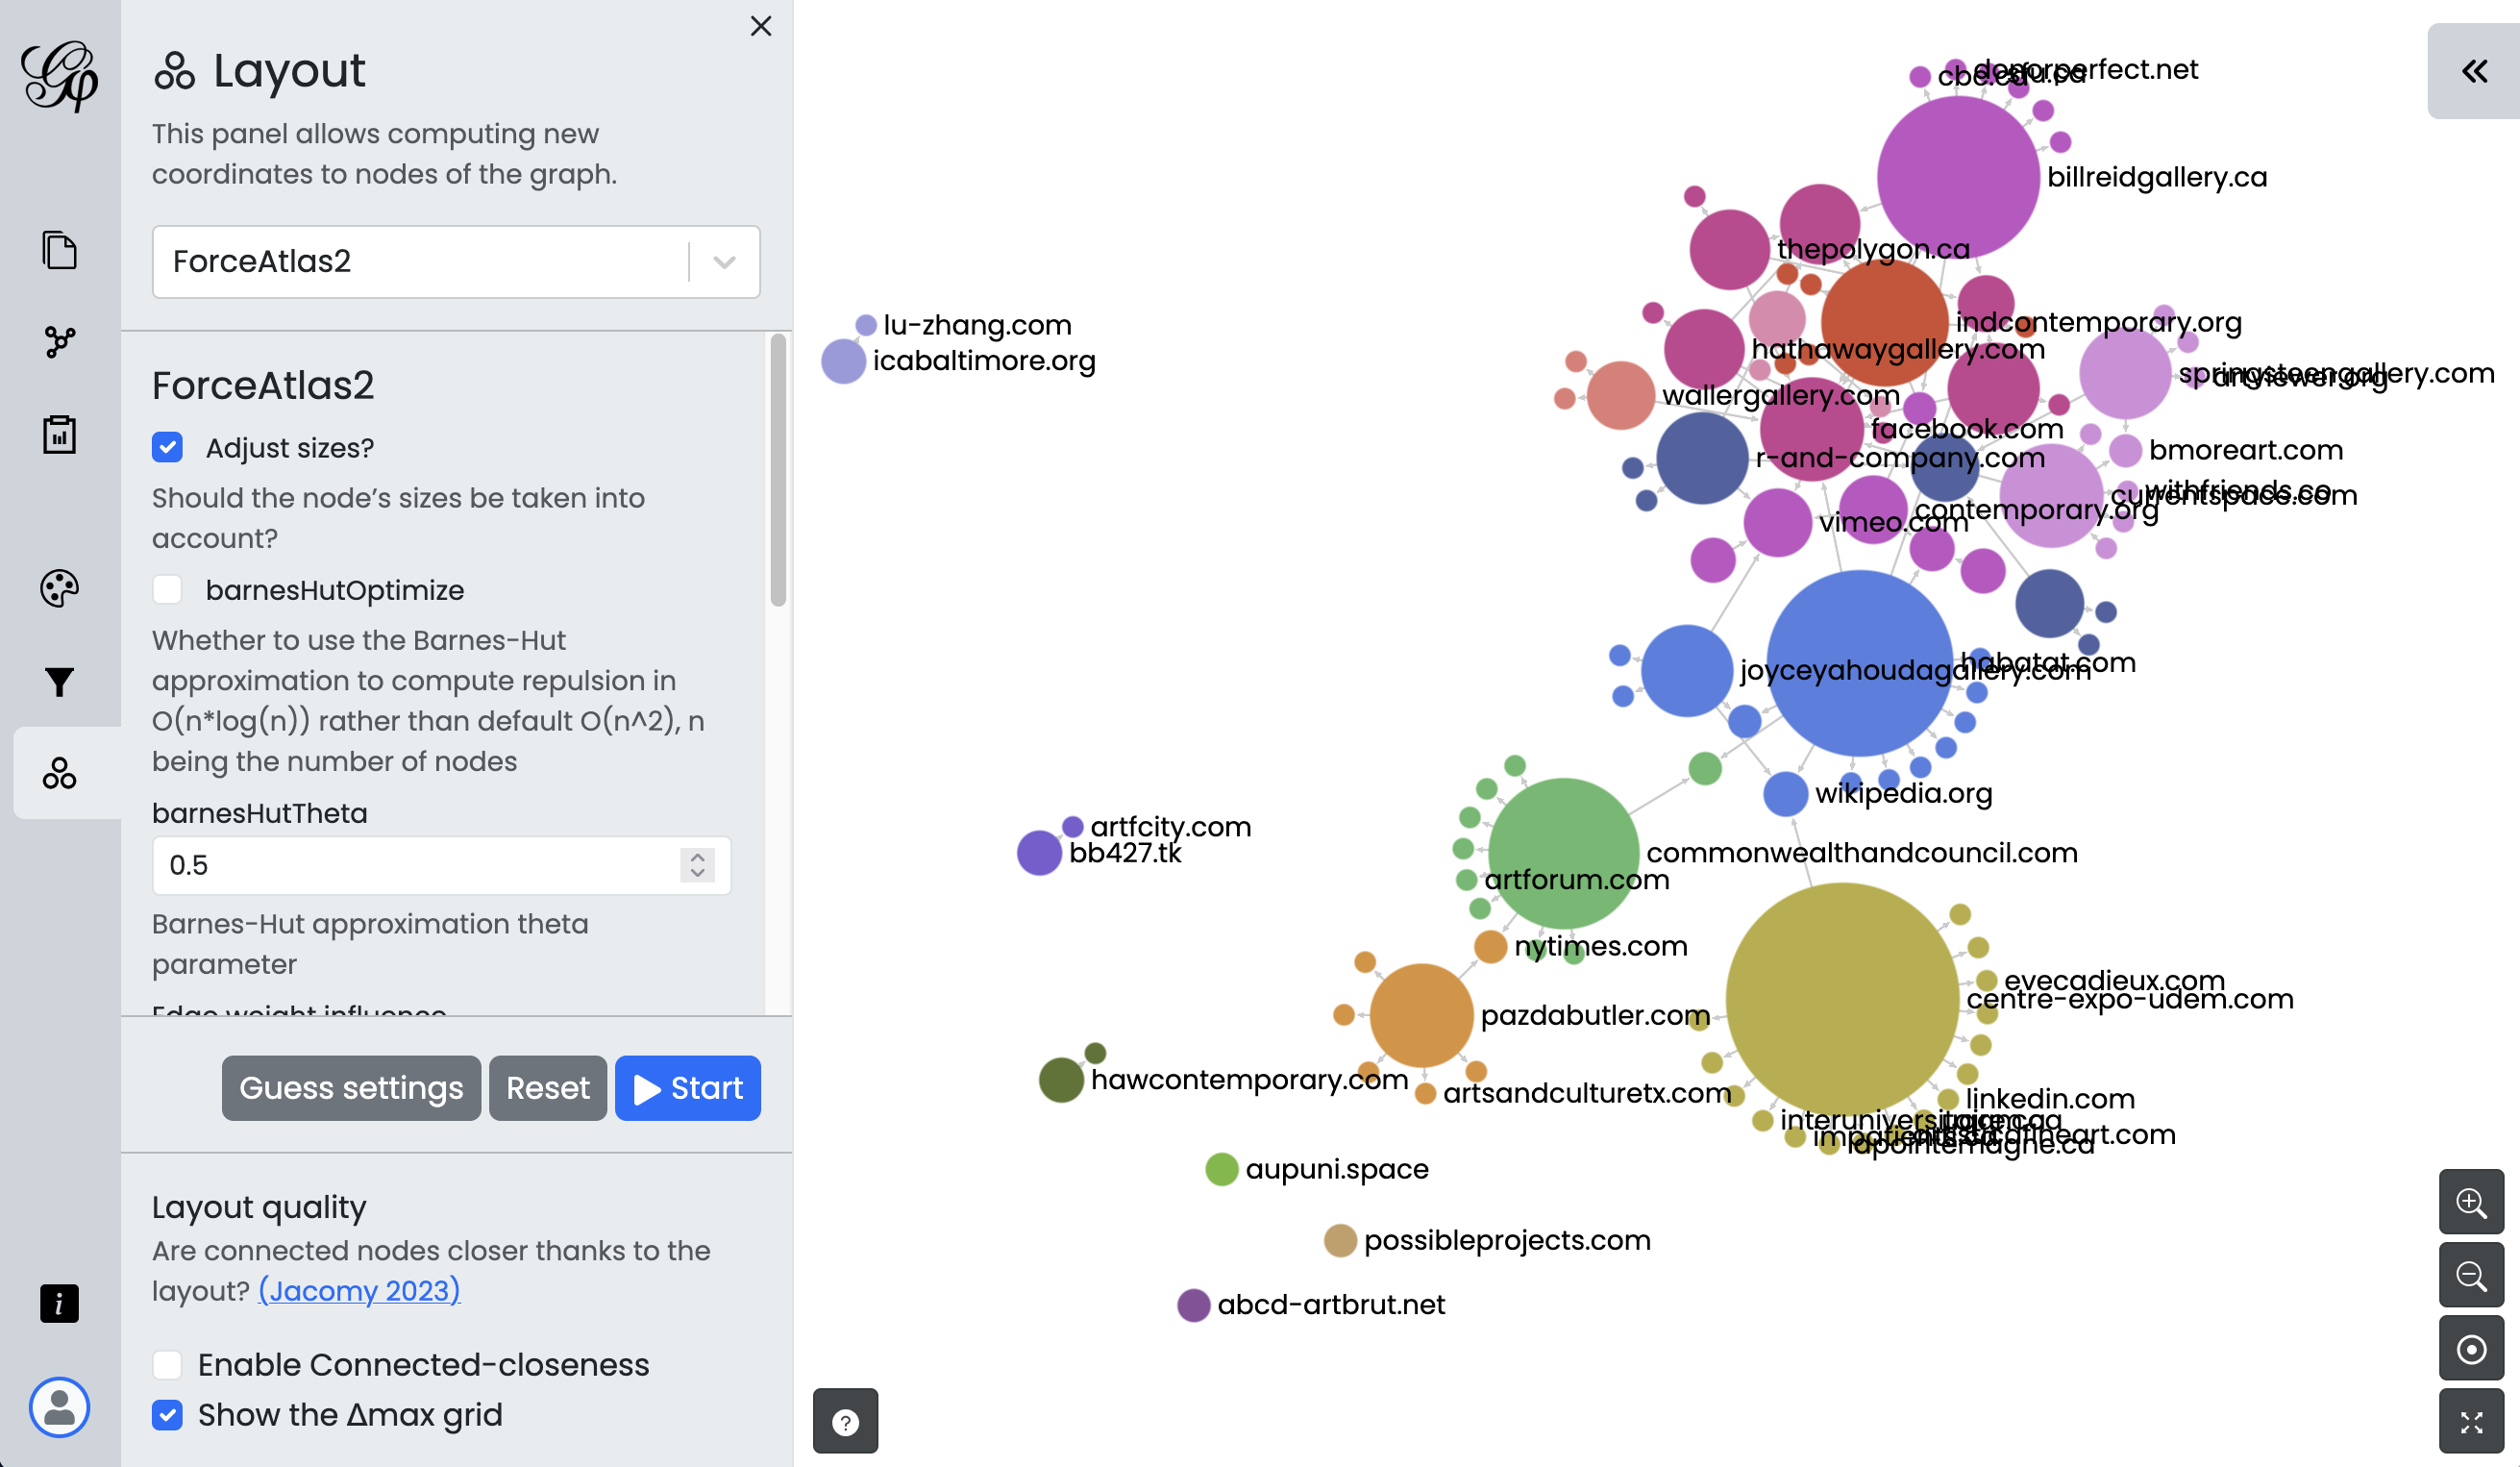This screenshot has width=2520, height=1467.
Task: Open the filters funnel icon
Action: point(59,681)
